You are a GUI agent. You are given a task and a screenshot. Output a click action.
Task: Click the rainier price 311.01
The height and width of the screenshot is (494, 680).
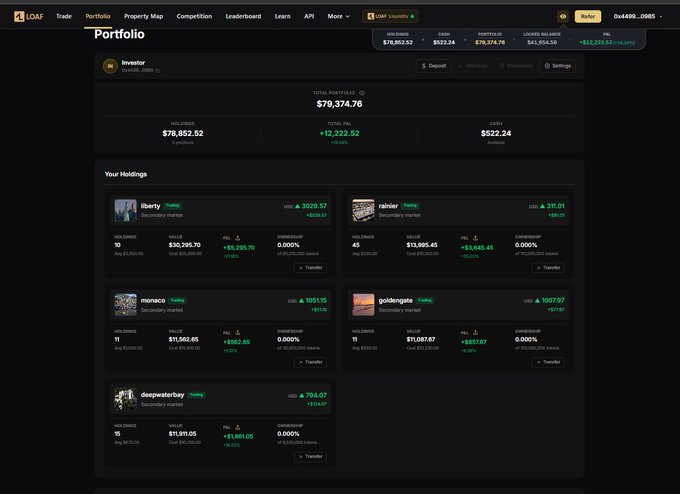tap(556, 206)
